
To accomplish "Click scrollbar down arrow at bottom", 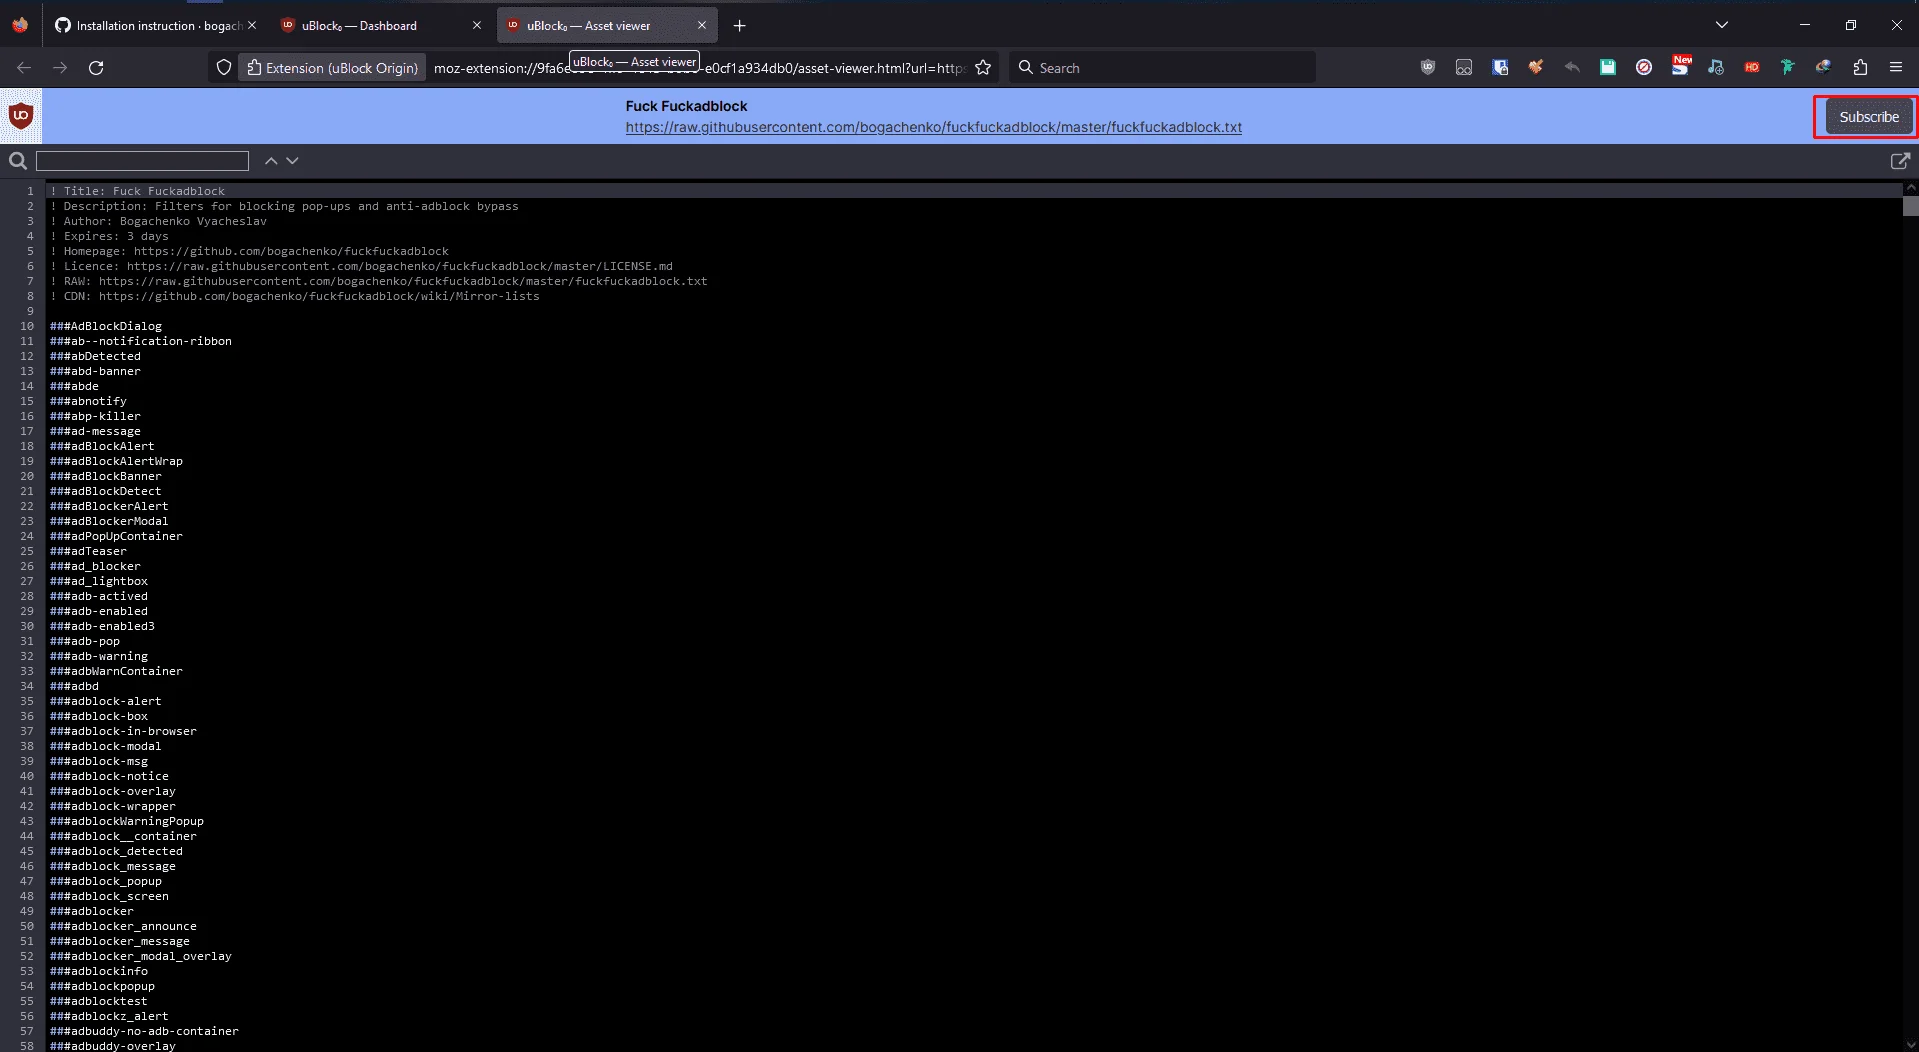I will (x=1910, y=1044).
